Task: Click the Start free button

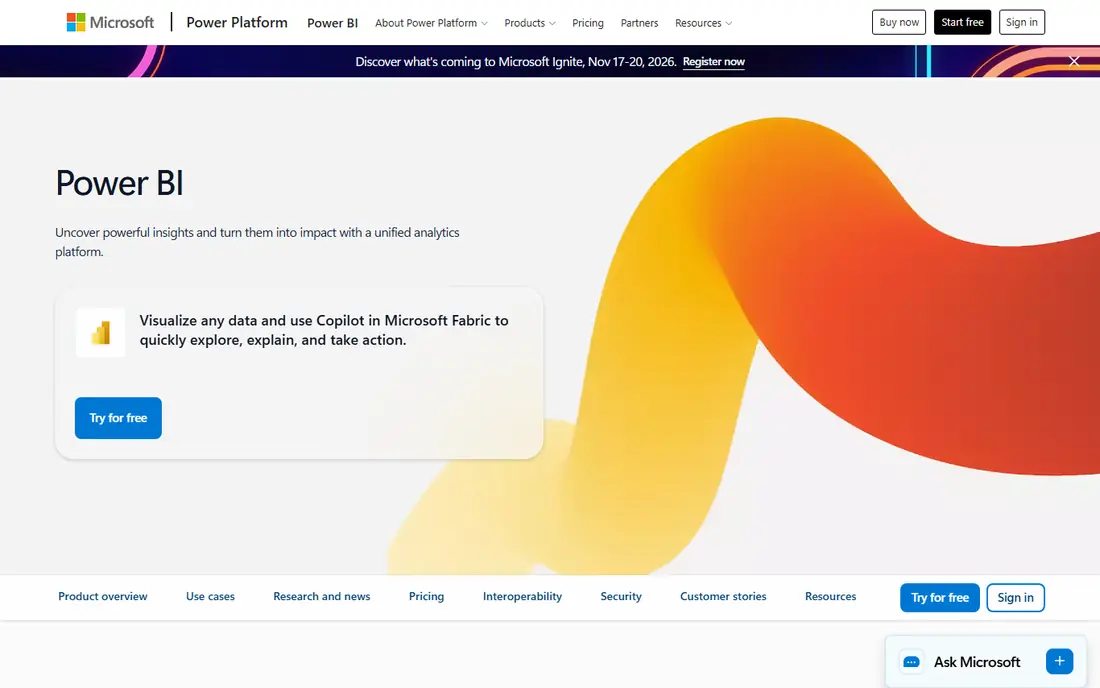Action: [x=962, y=22]
